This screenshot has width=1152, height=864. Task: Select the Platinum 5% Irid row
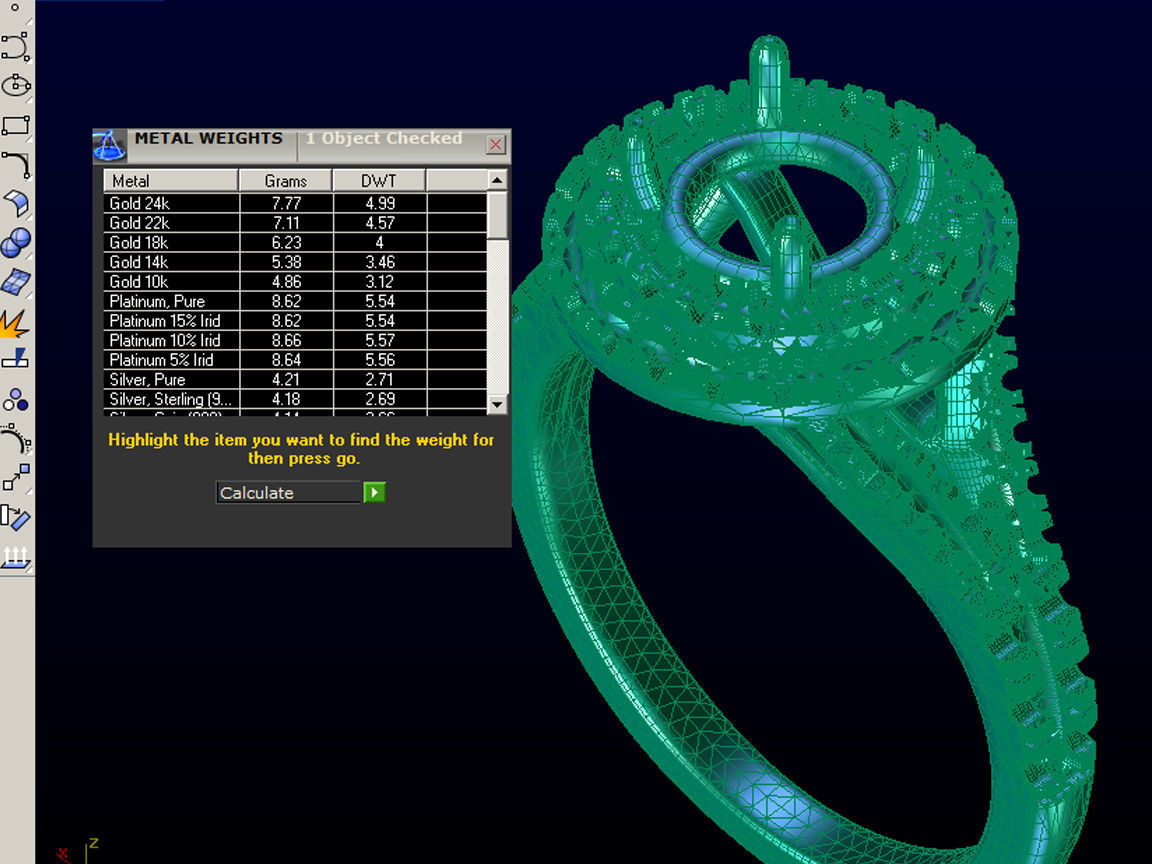pyautogui.click(x=295, y=360)
